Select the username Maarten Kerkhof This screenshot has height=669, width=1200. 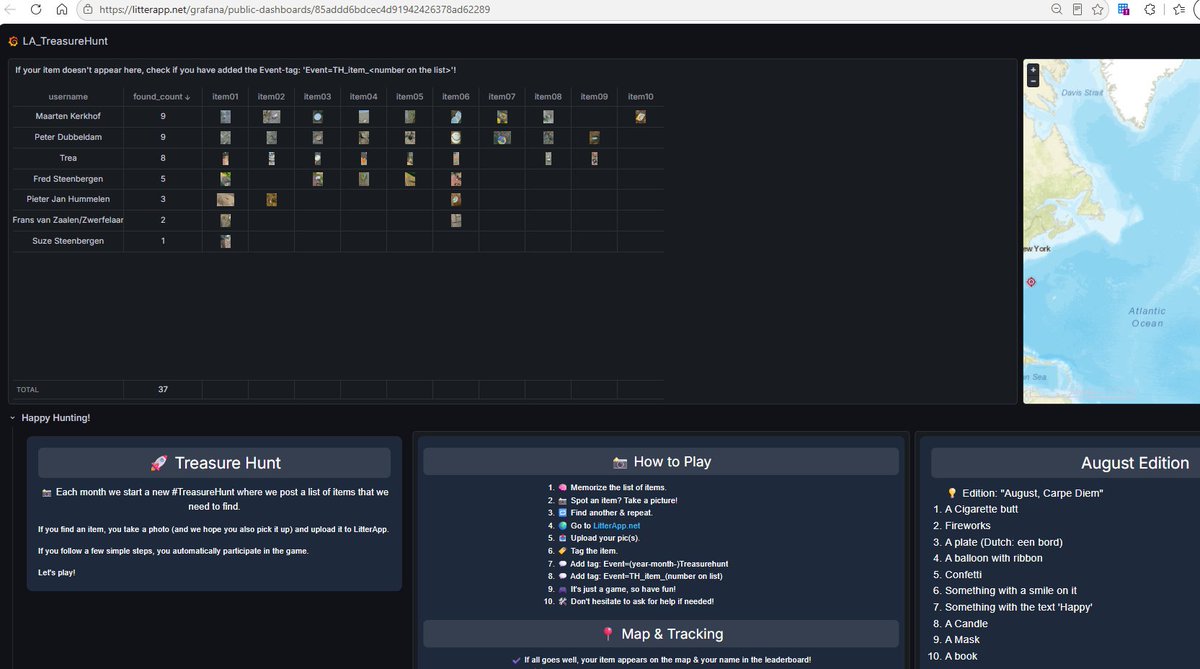(x=68, y=117)
